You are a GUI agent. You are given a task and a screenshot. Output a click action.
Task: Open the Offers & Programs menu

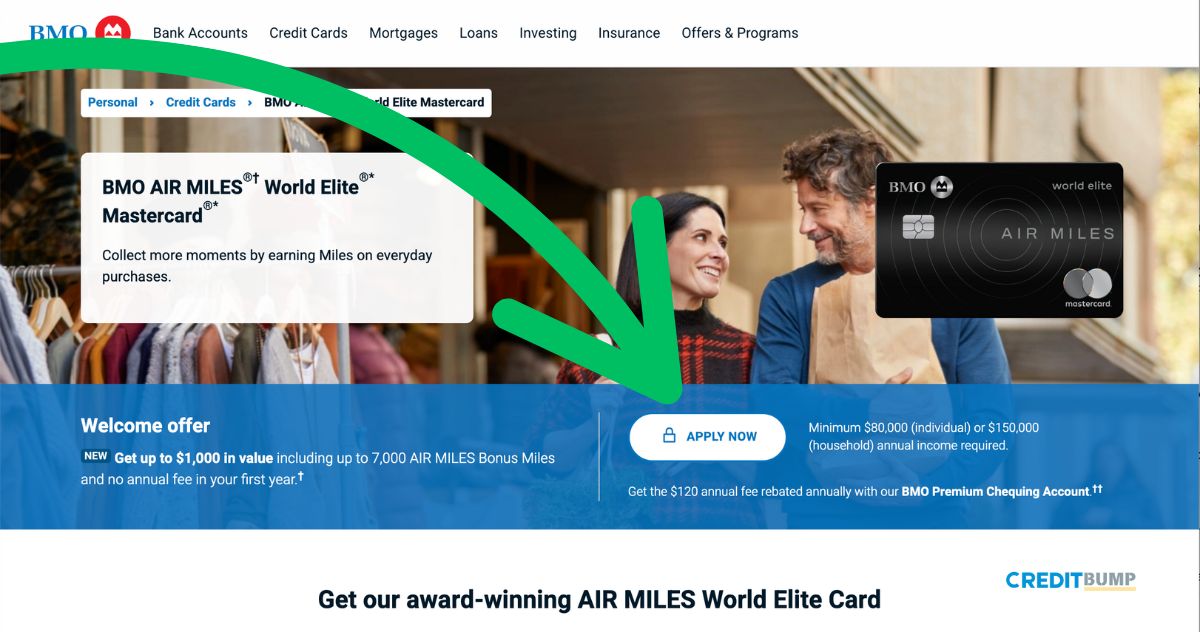click(x=740, y=33)
